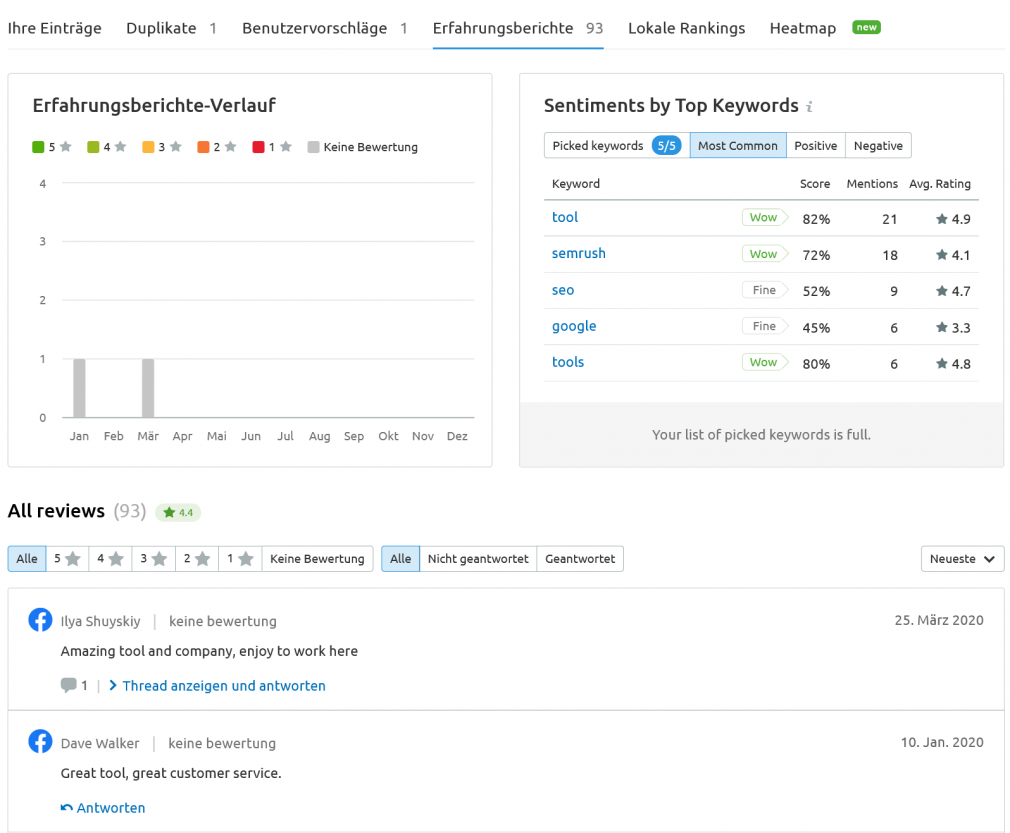Click the comment bubble icon showing 1
The image size is (1010, 833).
68,685
